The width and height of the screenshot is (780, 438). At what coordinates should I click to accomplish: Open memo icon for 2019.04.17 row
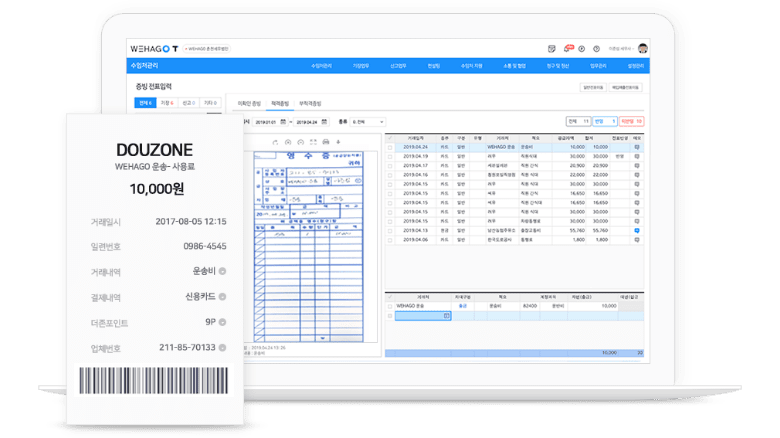point(637,166)
